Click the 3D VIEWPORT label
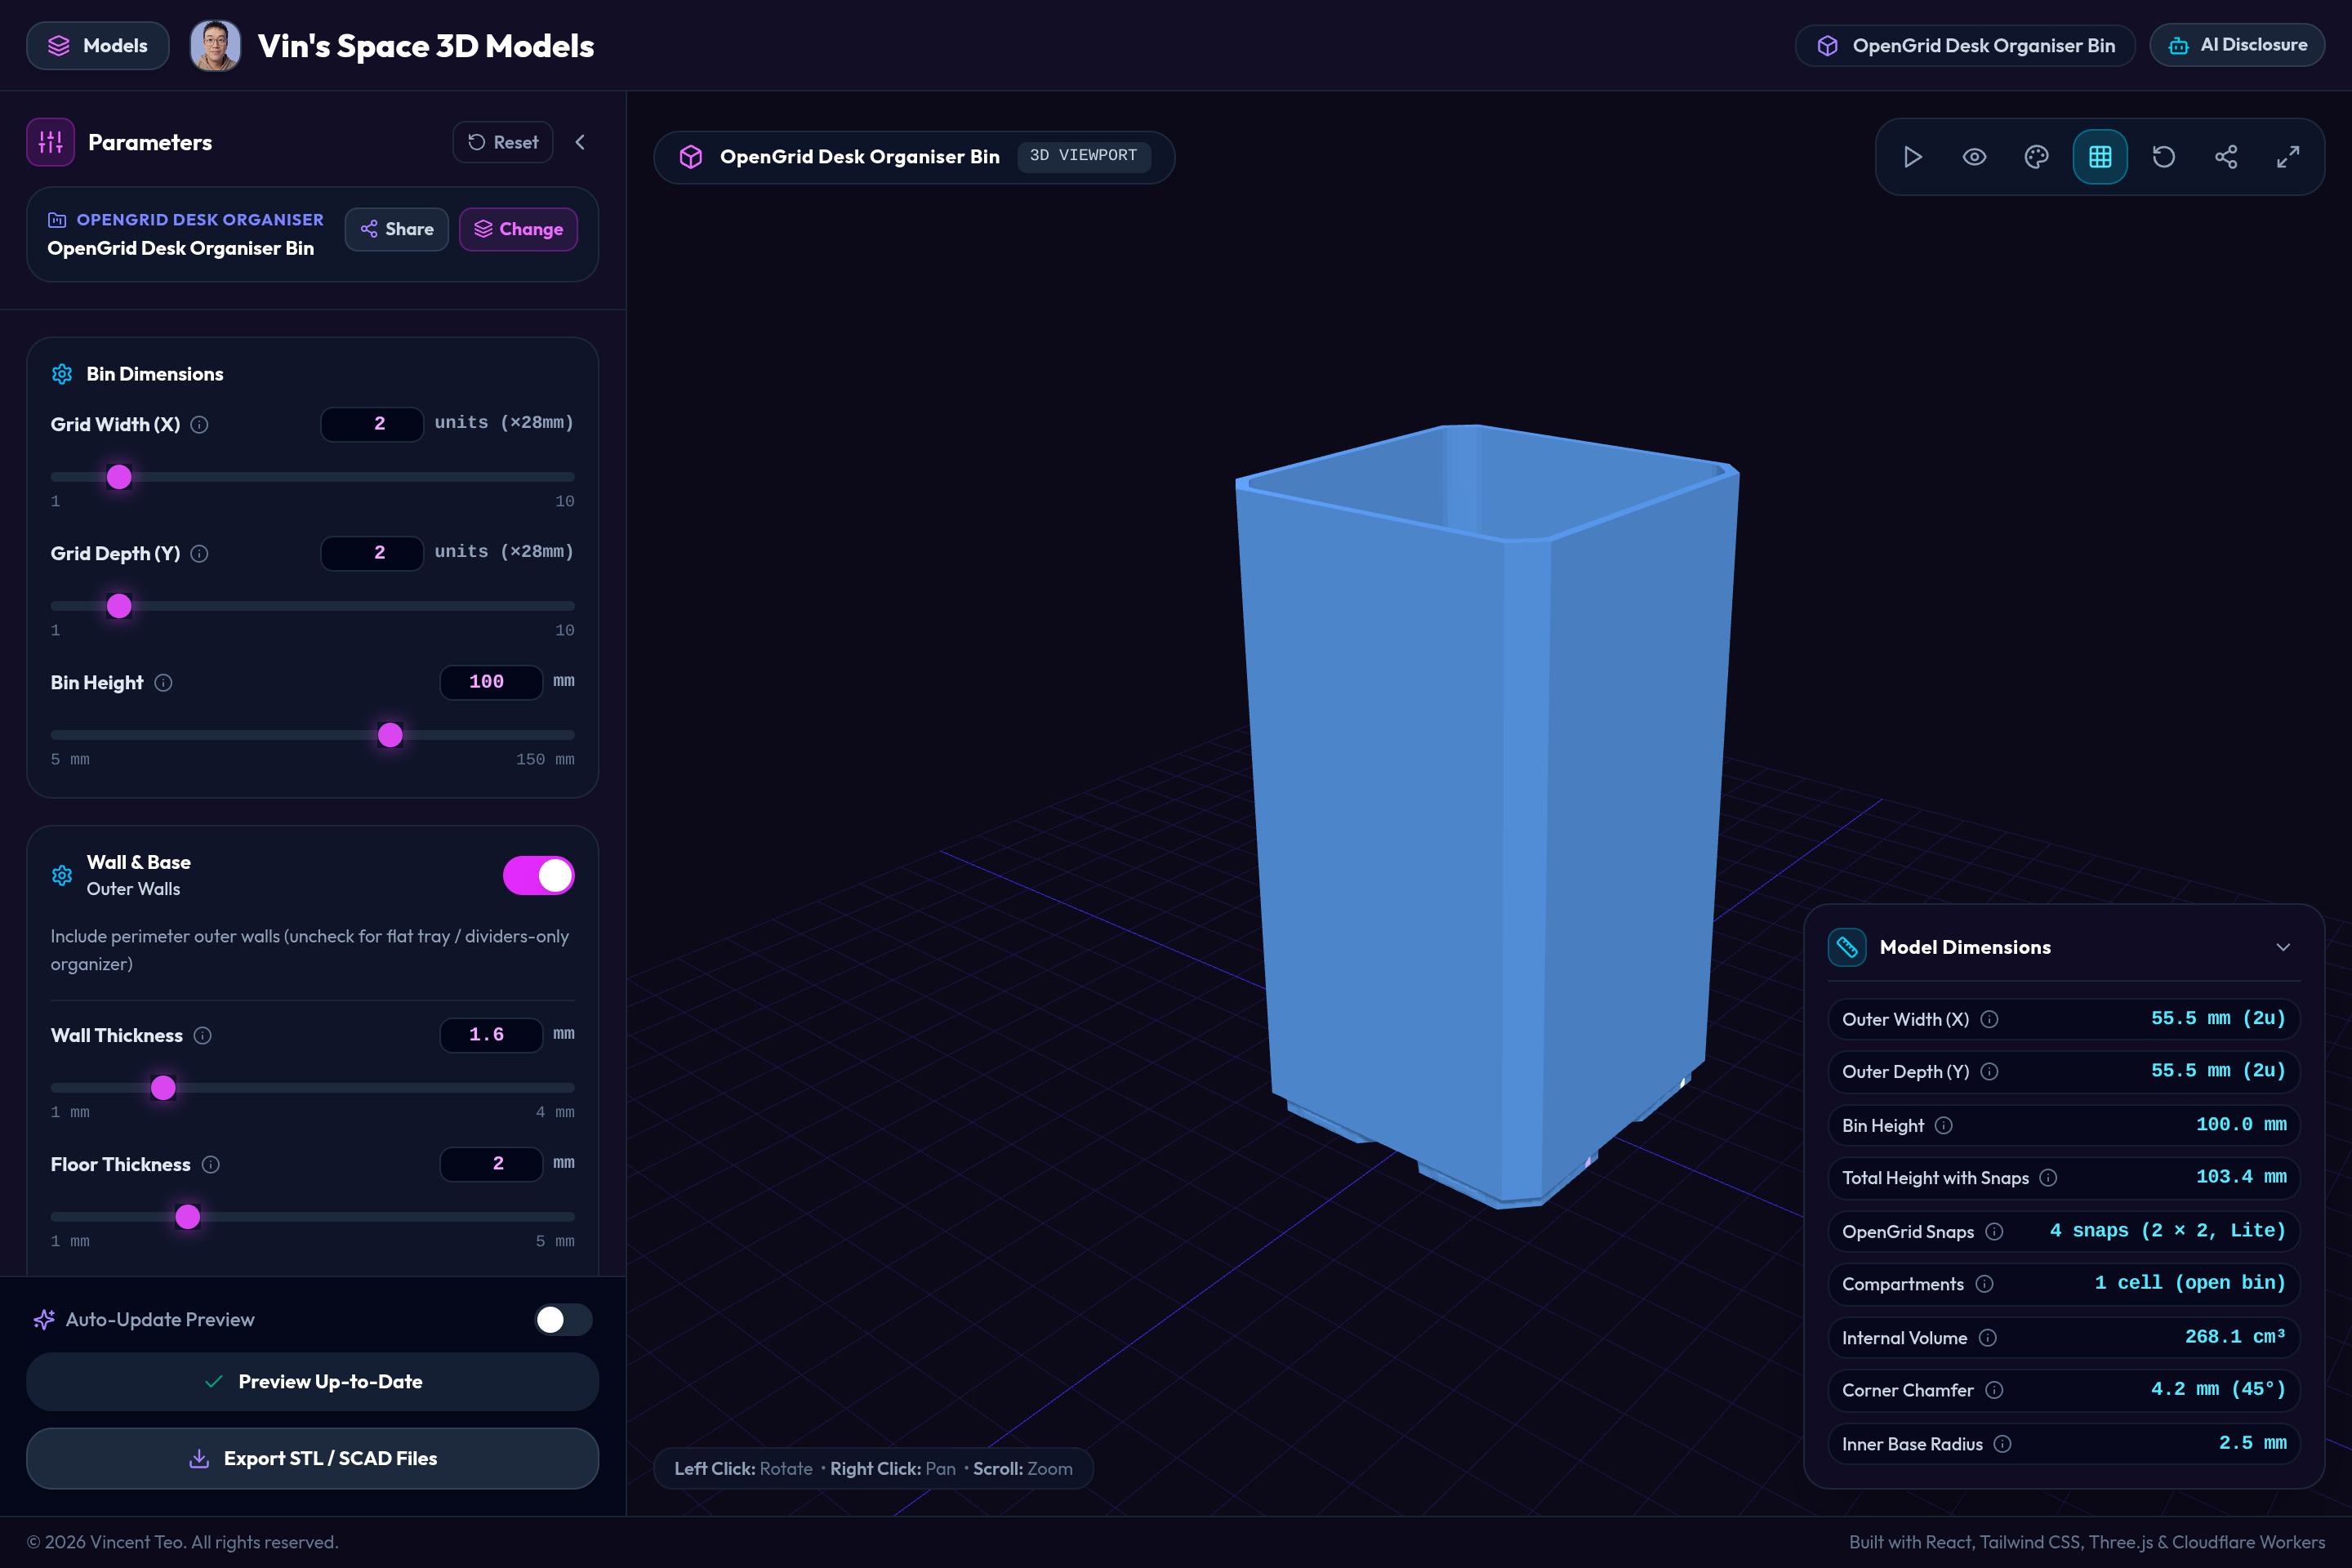 coord(1083,156)
